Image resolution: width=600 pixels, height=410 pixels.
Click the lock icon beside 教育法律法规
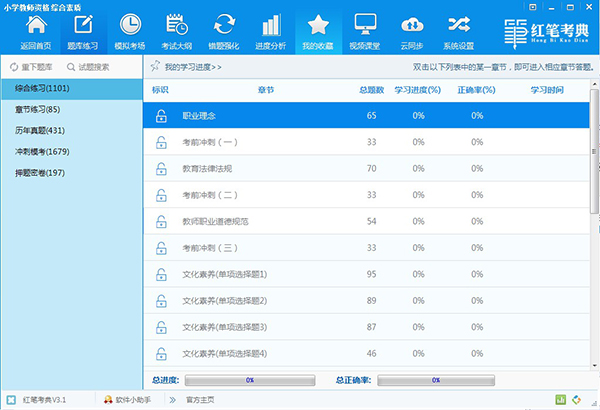click(160, 169)
